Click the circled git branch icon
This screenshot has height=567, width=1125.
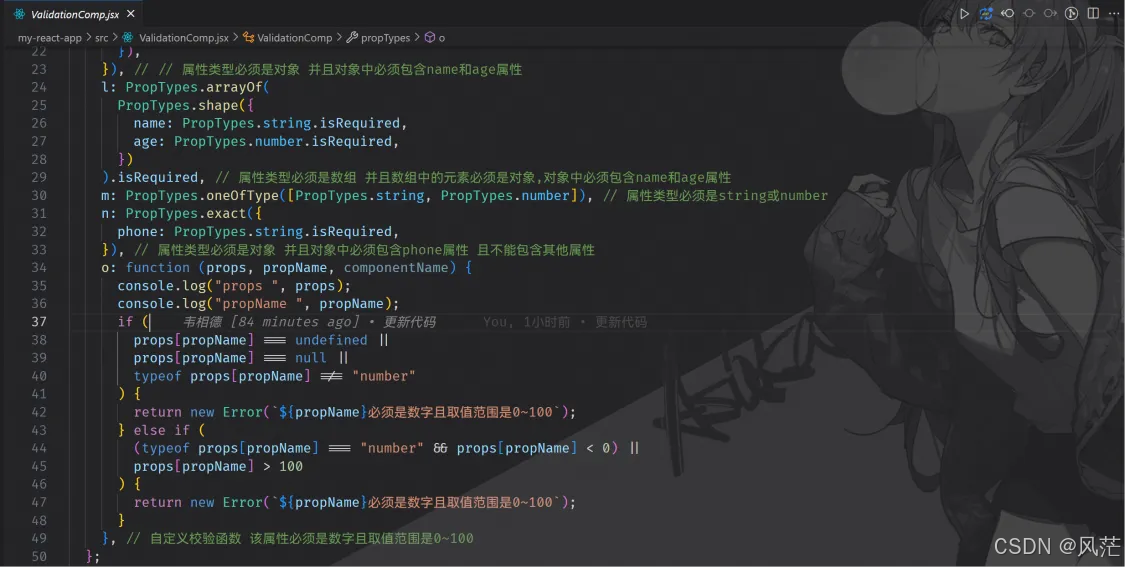1071,14
